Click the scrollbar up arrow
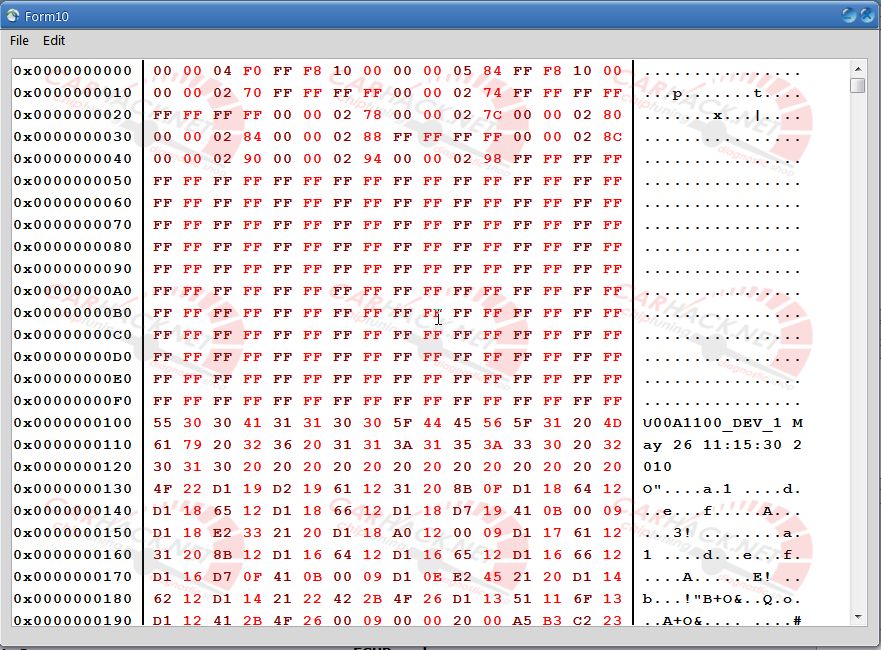The width and height of the screenshot is (881, 650). pyautogui.click(x=857, y=69)
